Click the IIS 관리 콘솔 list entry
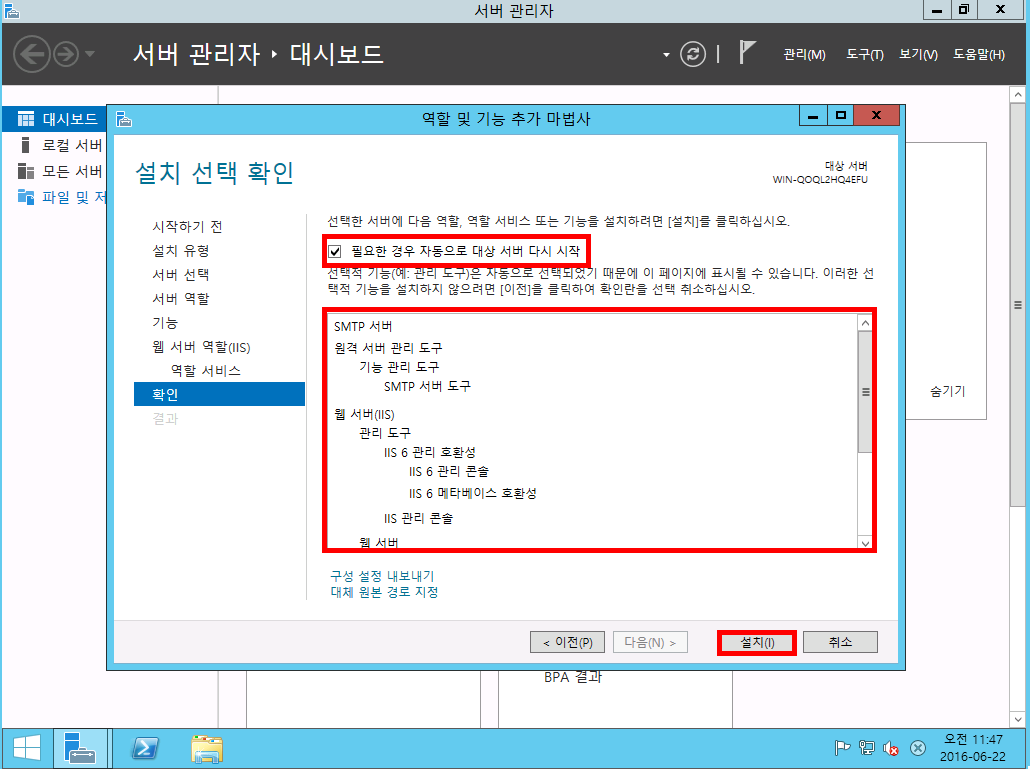The height and width of the screenshot is (769, 1030). coord(418,519)
